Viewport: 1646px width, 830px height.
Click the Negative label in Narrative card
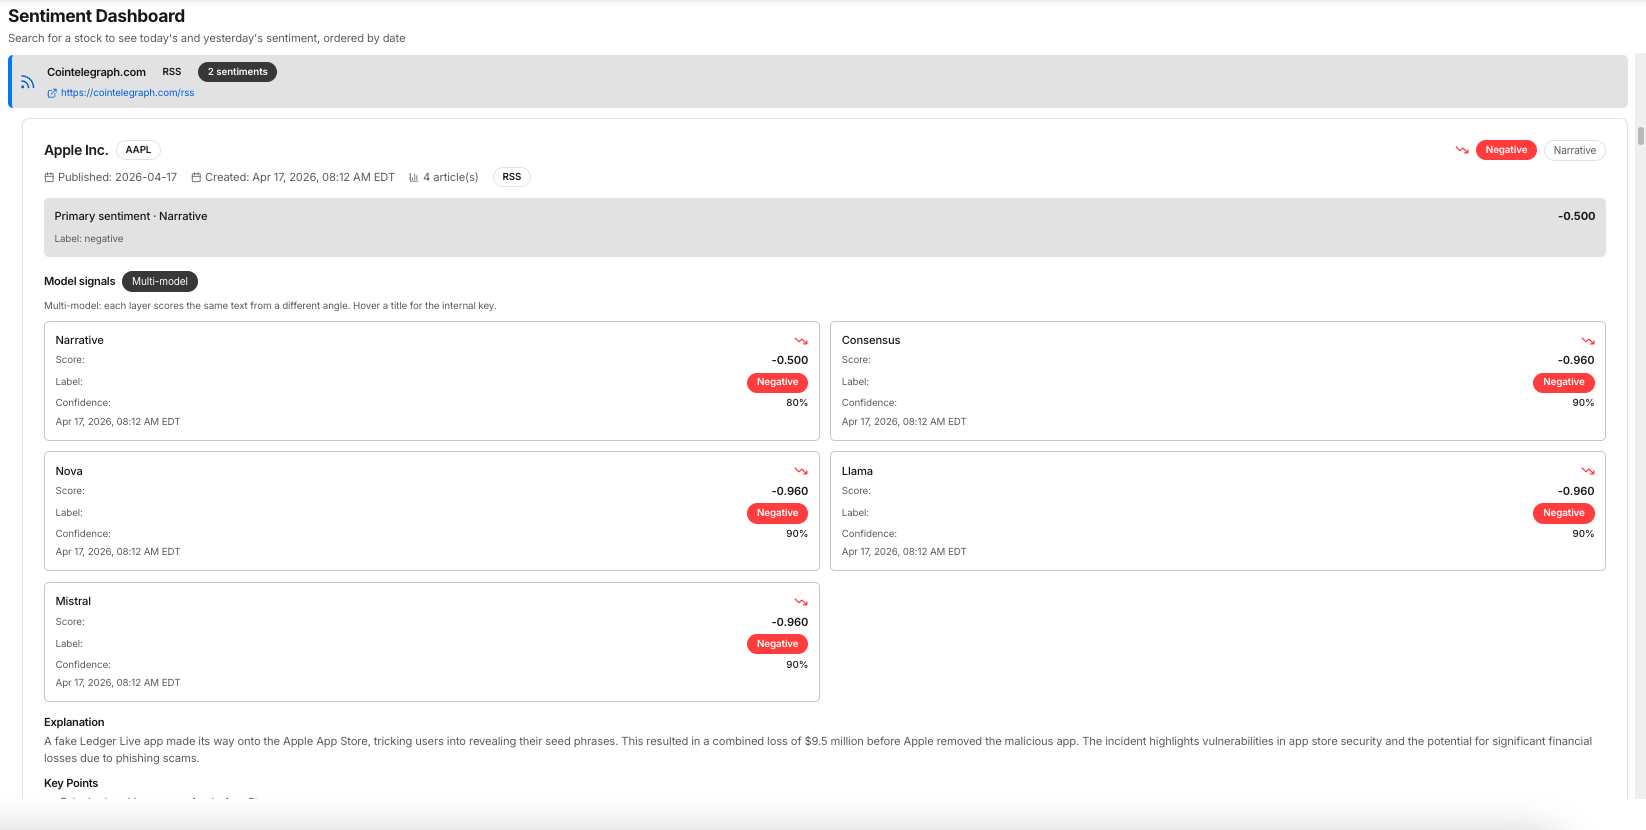point(777,382)
